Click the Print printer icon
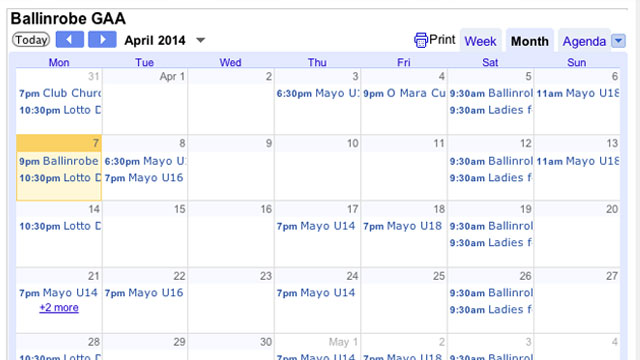The image size is (640, 360). [420, 40]
